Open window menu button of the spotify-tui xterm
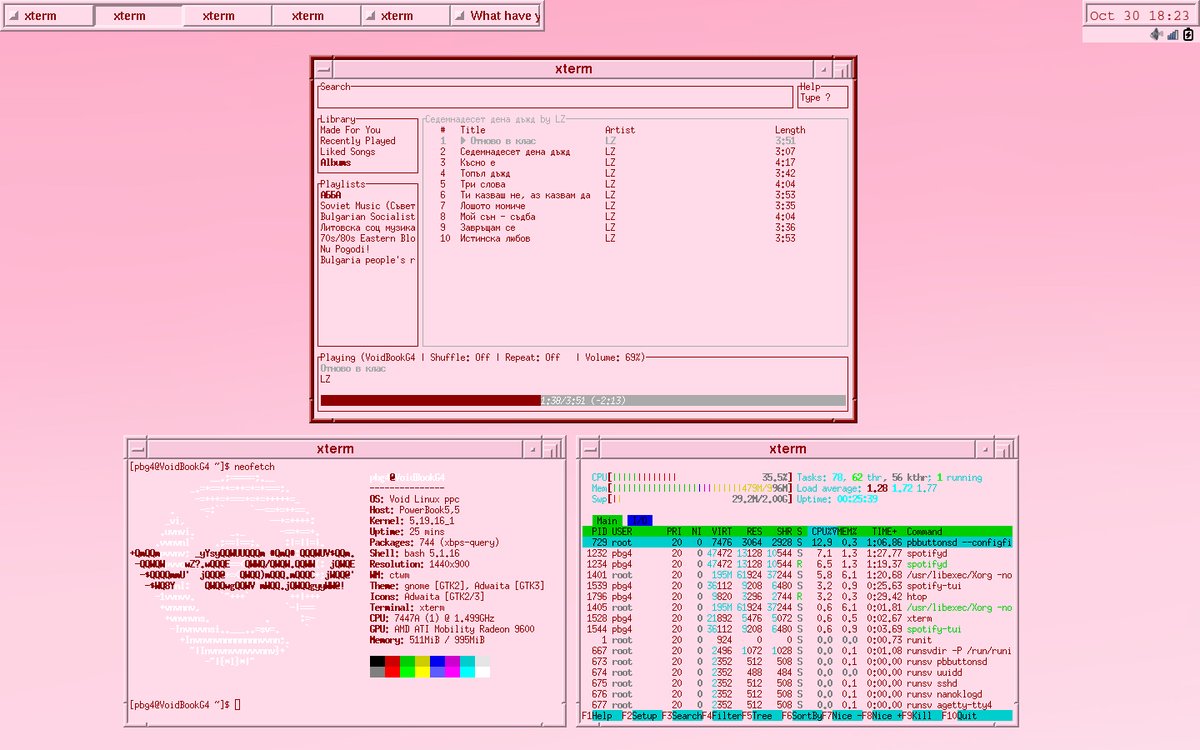The height and width of the screenshot is (750, 1200). click(323, 69)
